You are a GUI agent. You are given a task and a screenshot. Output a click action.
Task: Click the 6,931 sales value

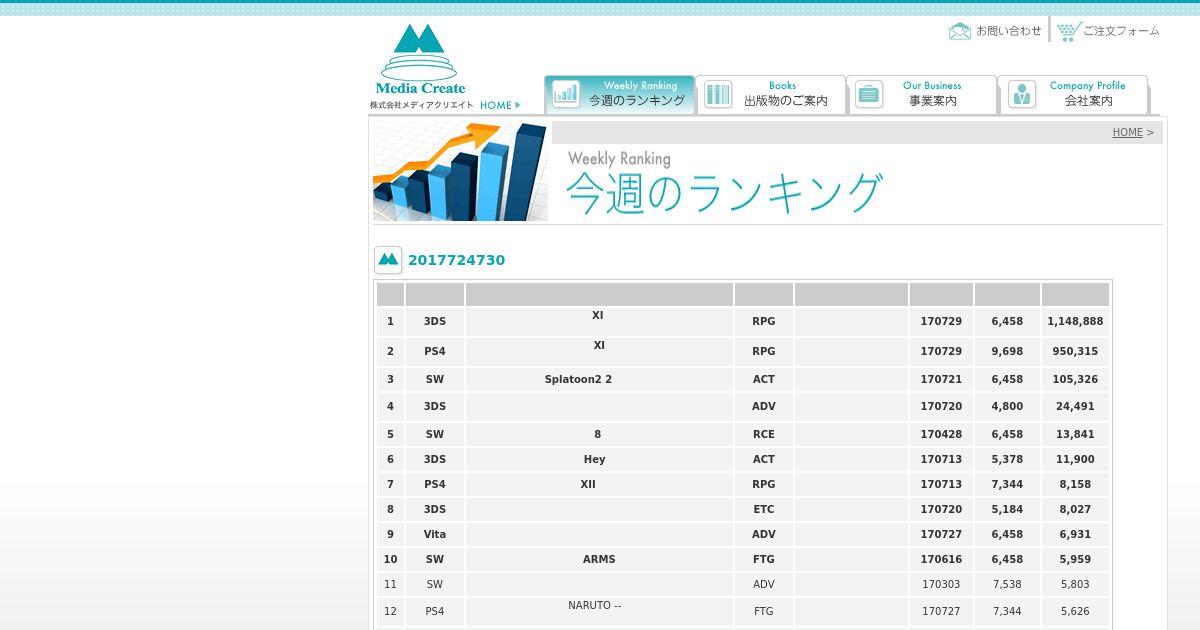pos(1075,534)
